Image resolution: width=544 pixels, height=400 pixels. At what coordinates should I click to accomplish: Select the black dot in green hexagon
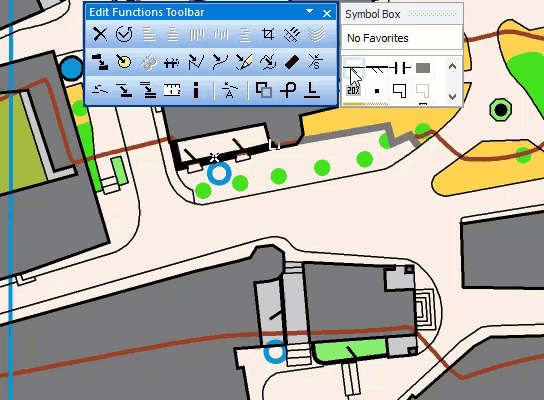(x=501, y=110)
